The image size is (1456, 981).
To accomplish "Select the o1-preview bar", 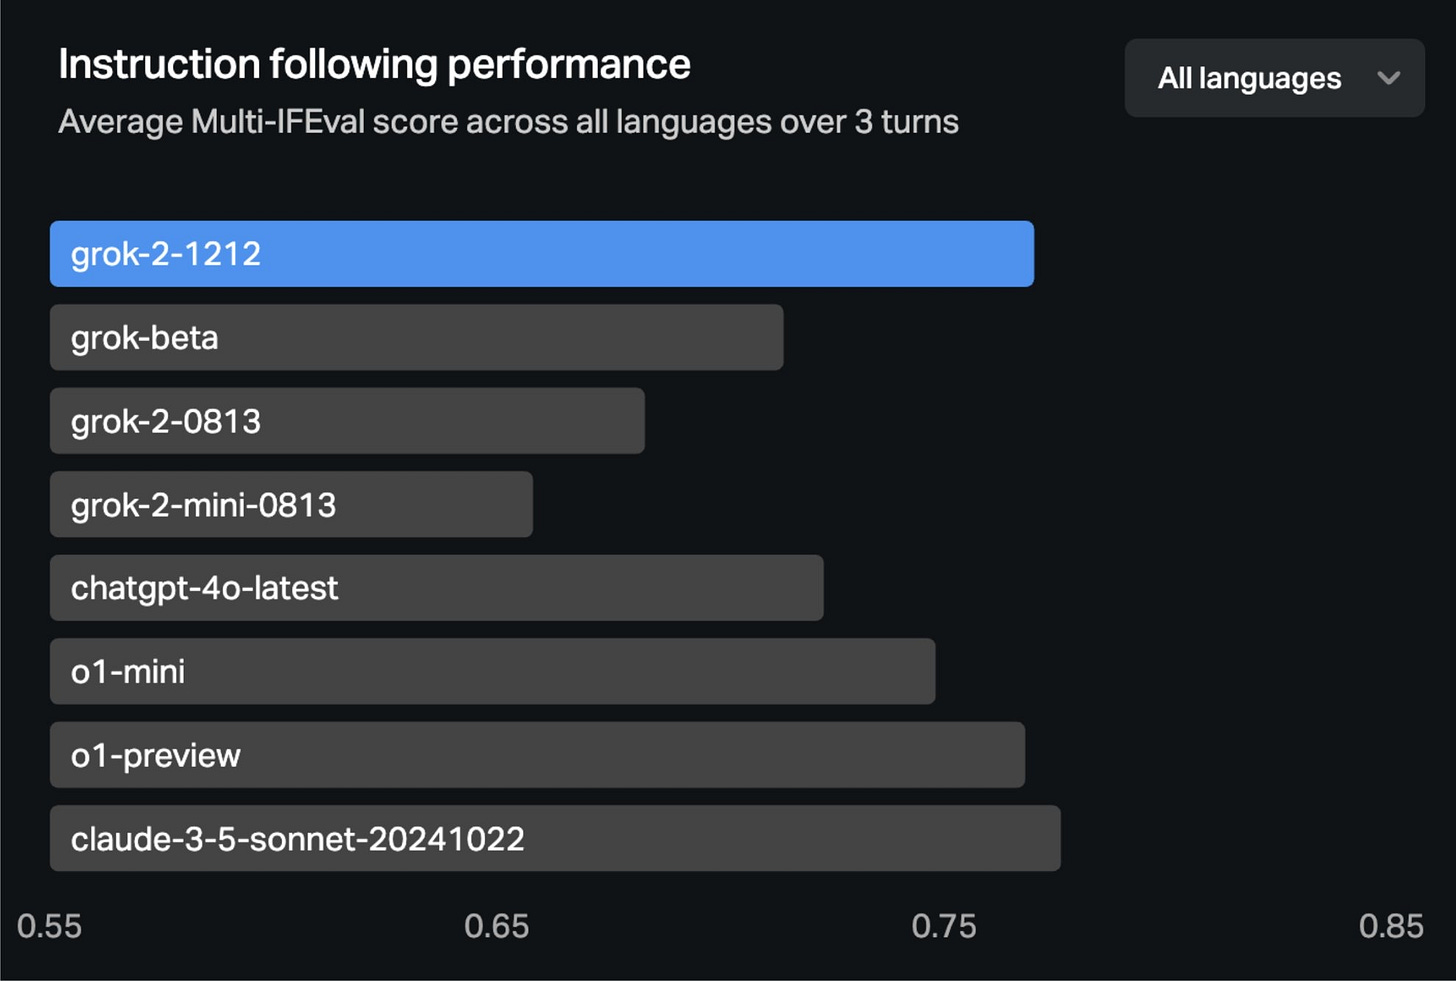I will [x=537, y=755].
